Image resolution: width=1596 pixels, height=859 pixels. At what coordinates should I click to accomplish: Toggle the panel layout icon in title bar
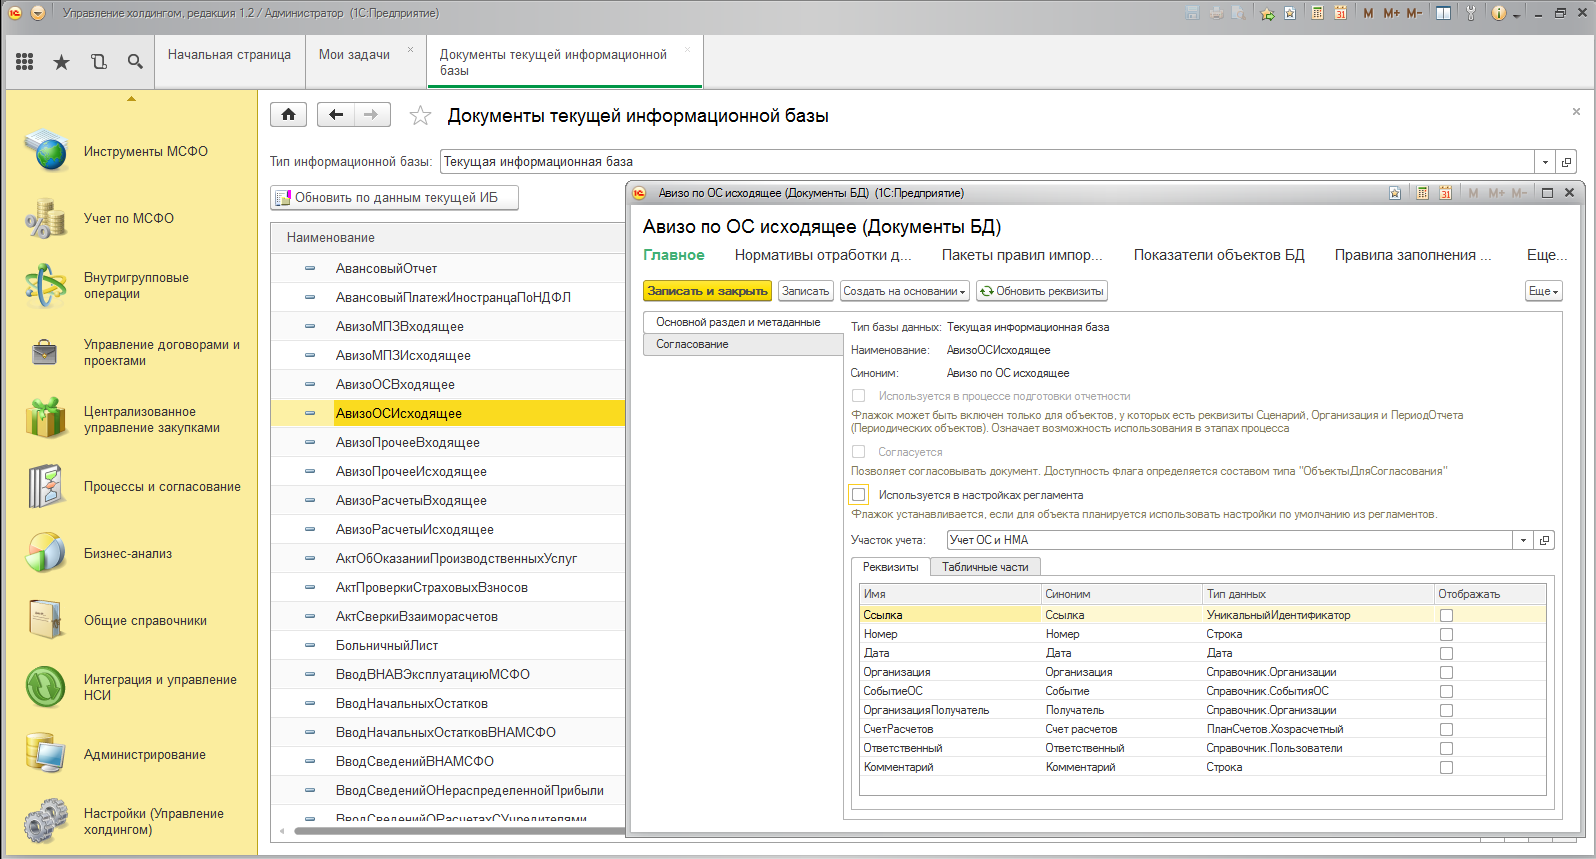[1443, 13]
